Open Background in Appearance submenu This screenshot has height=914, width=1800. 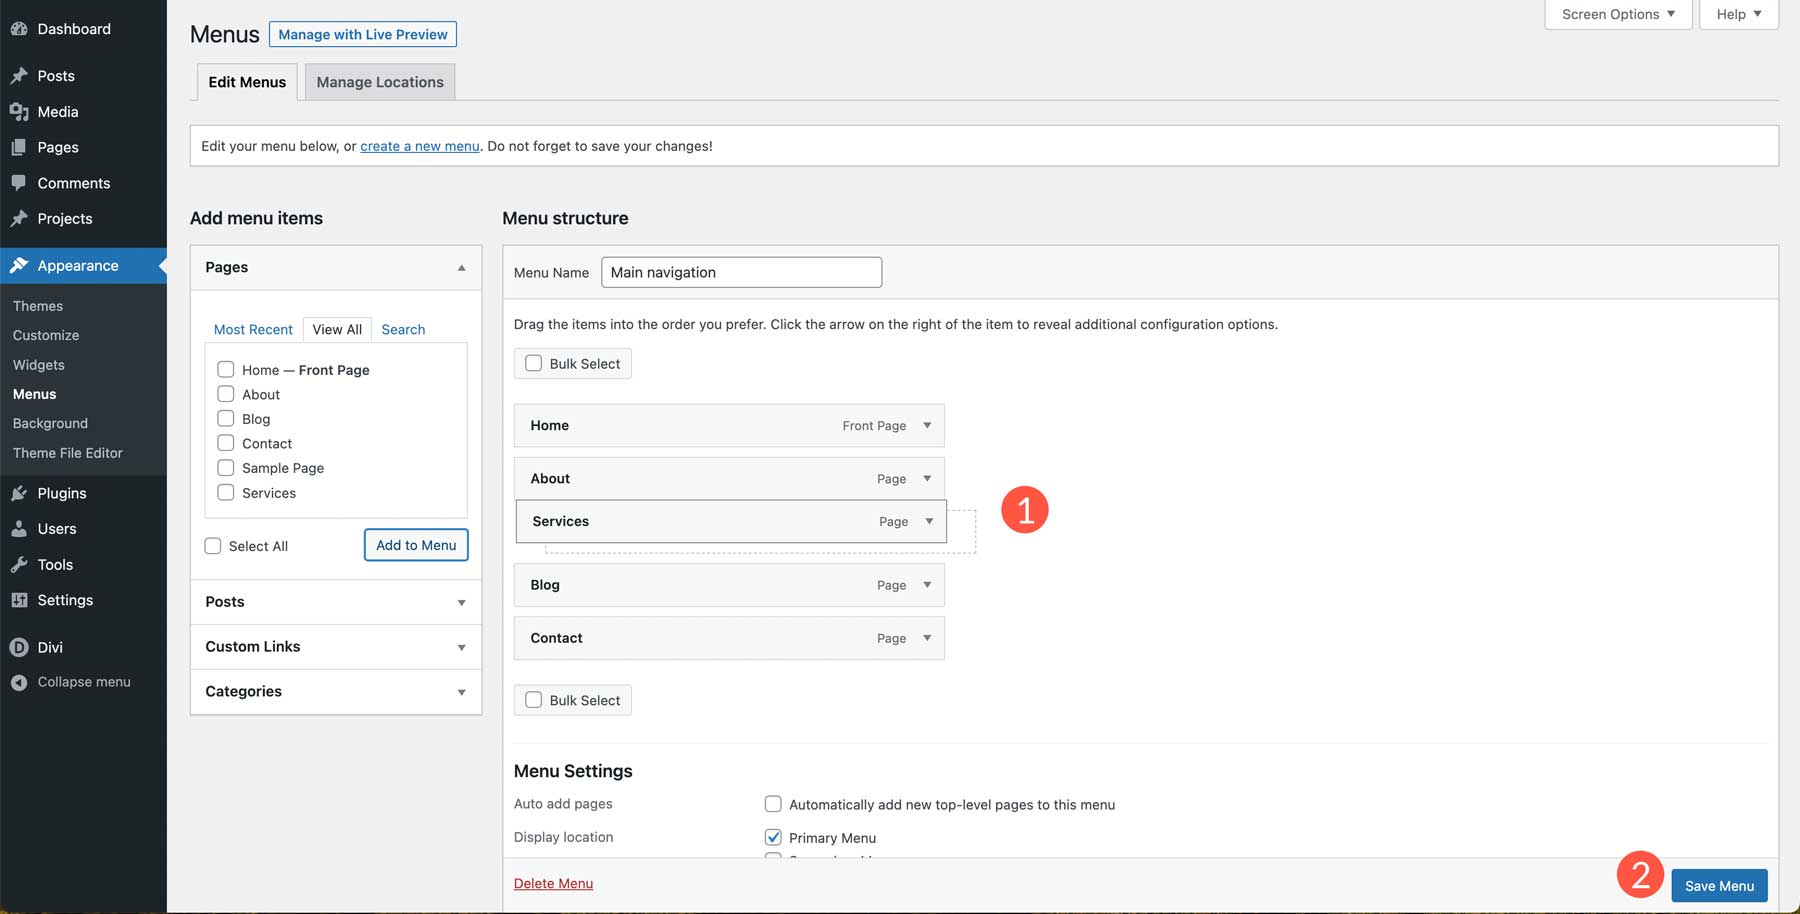51,423
